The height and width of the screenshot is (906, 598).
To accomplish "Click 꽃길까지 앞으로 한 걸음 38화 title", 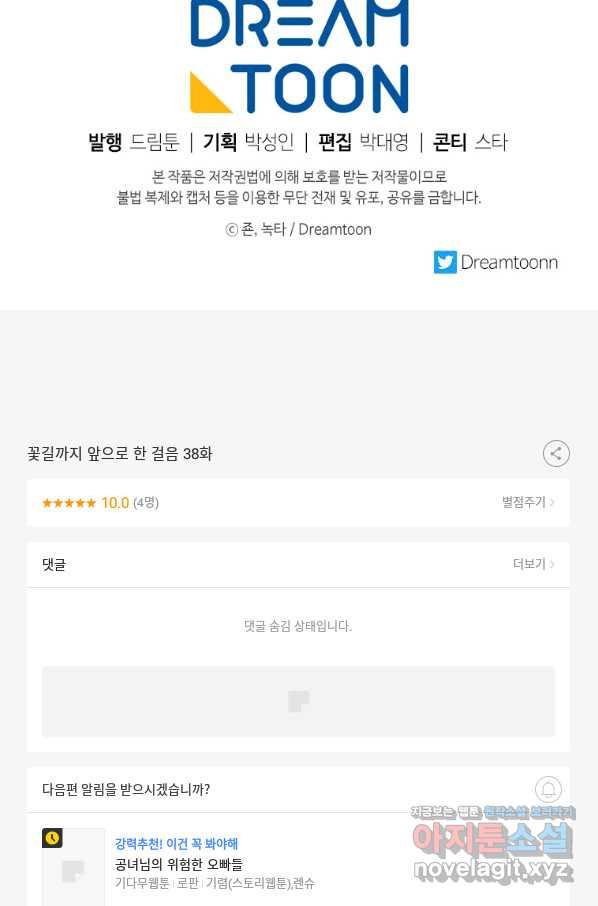I will [x=120, y=454].
